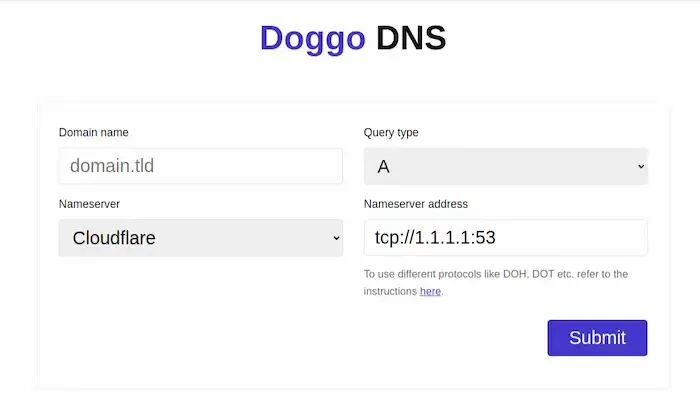Expand Query type using its chevron arrow
Viewport: 700px width, 418px height.
click(x=641, y=167)
